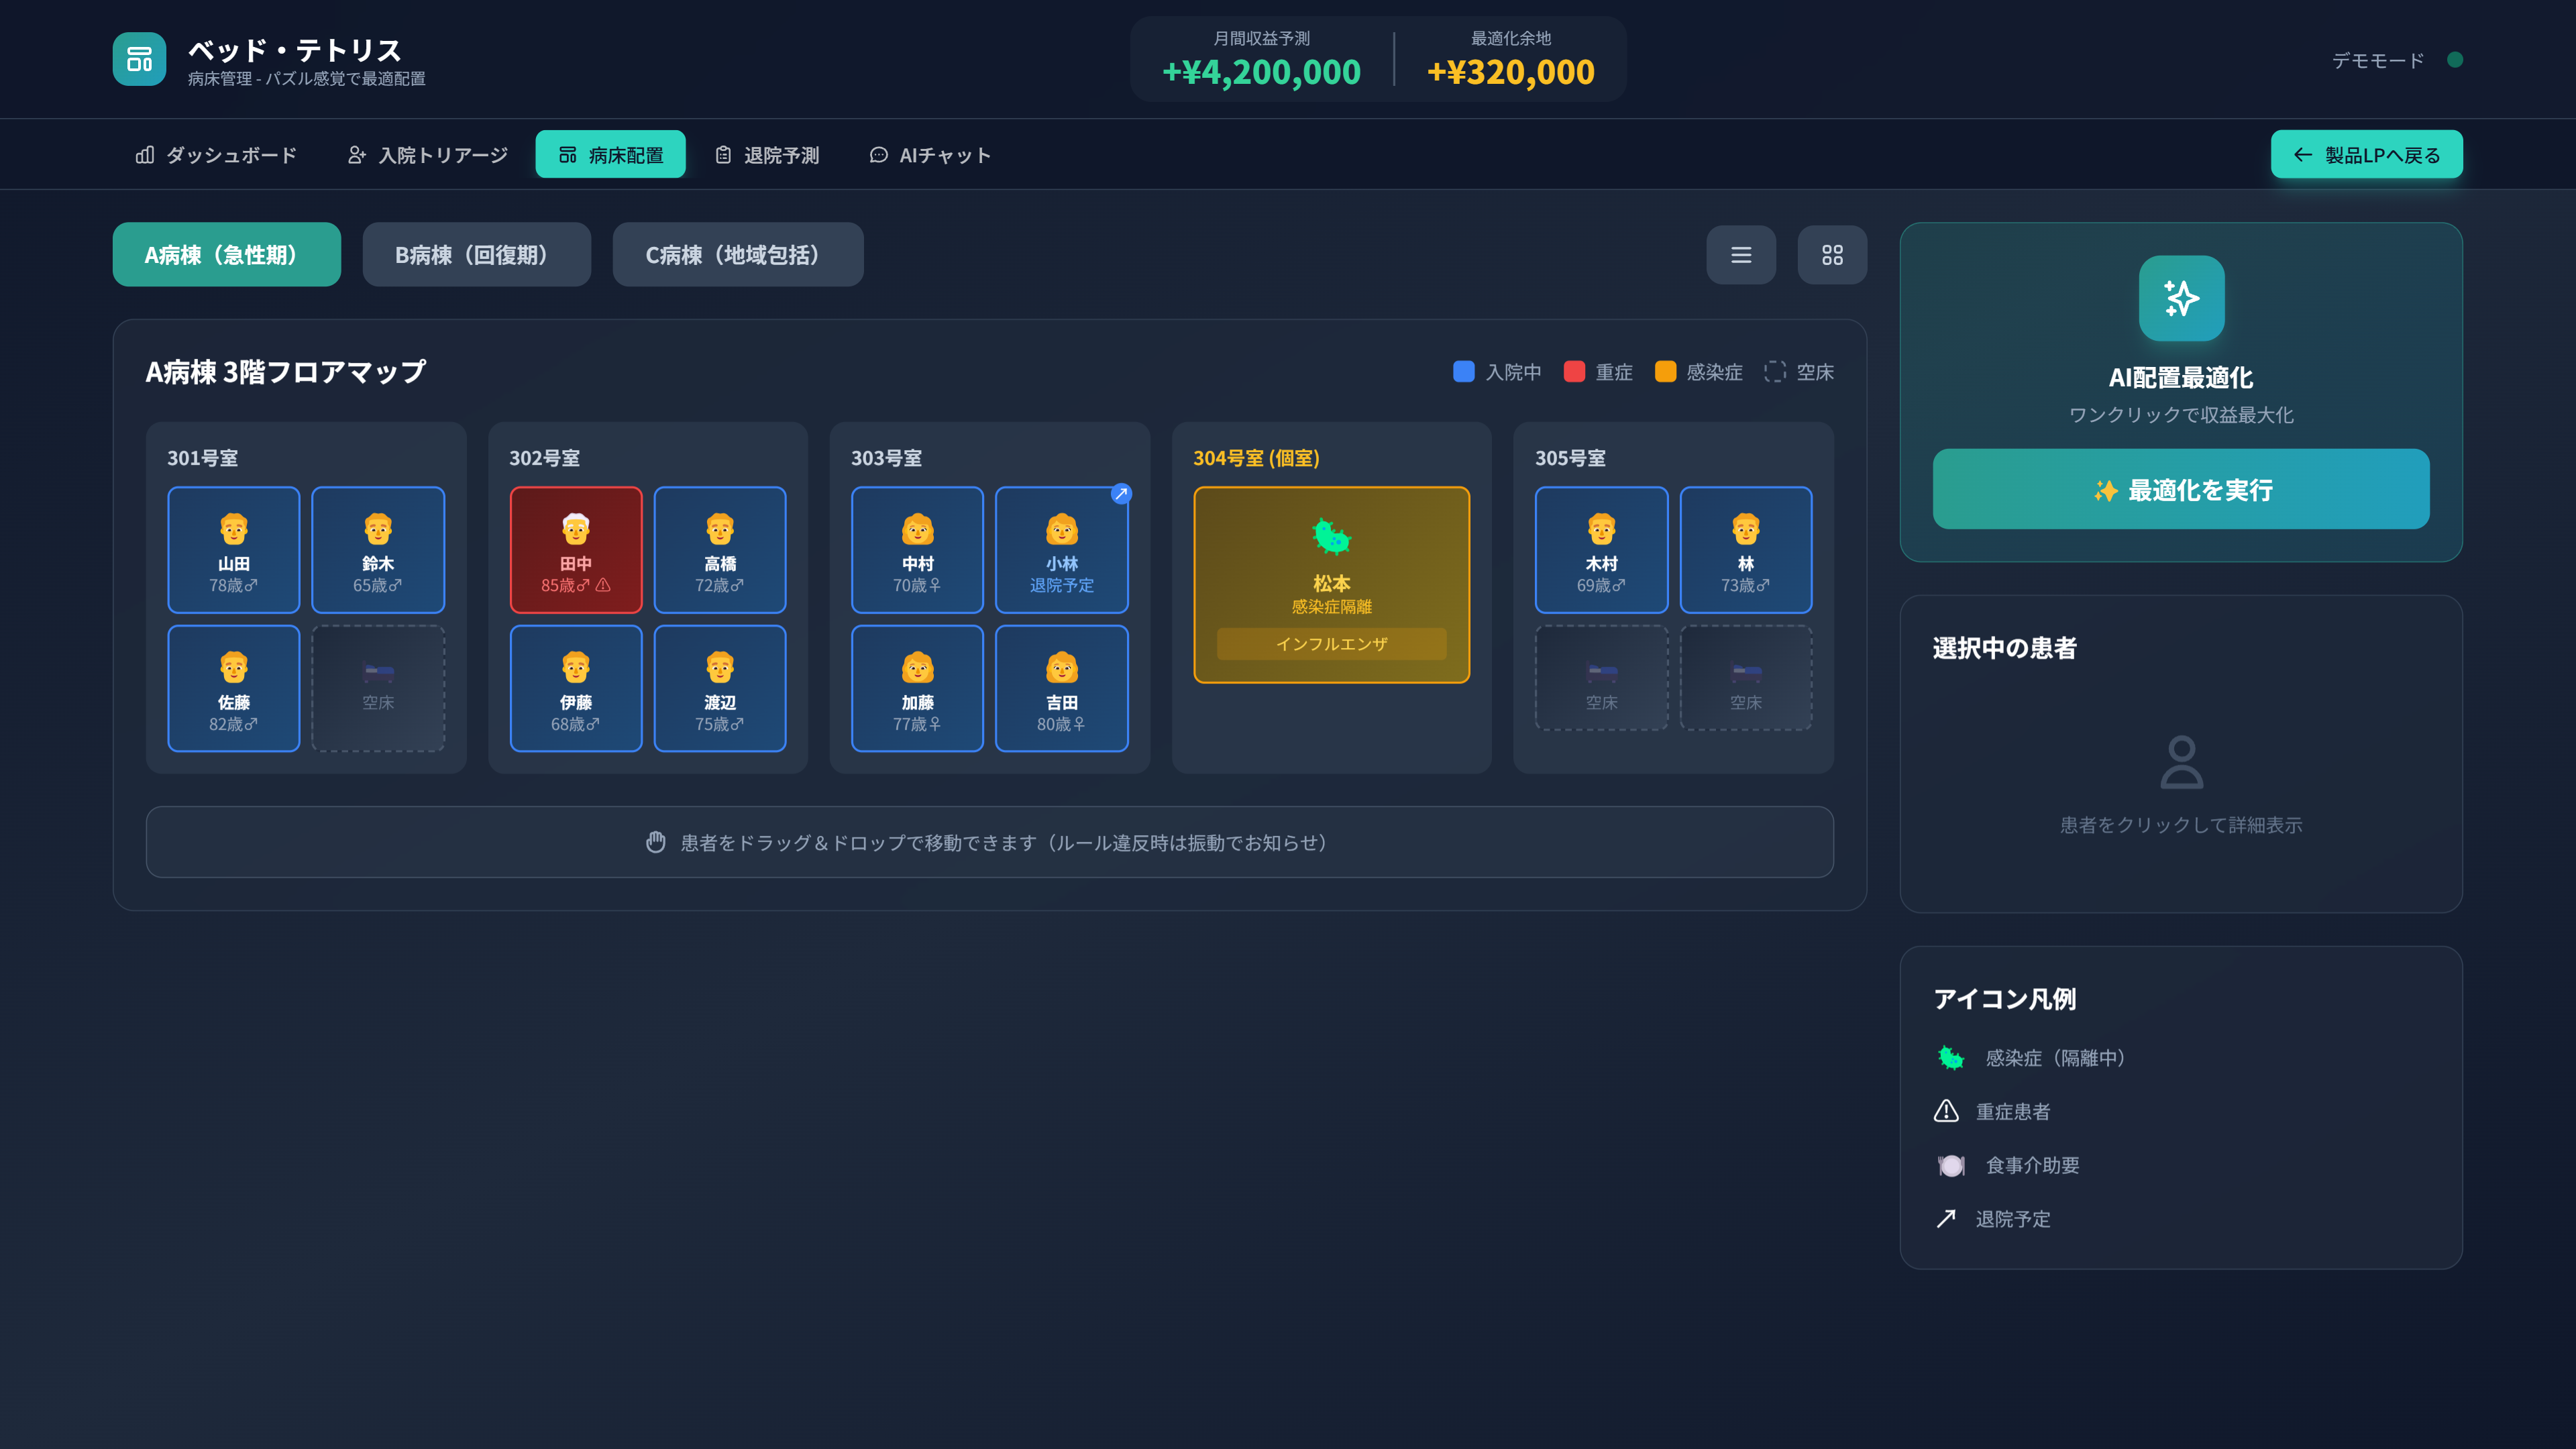
Task: Go to the 退院予測 tab
Action: 767,155
